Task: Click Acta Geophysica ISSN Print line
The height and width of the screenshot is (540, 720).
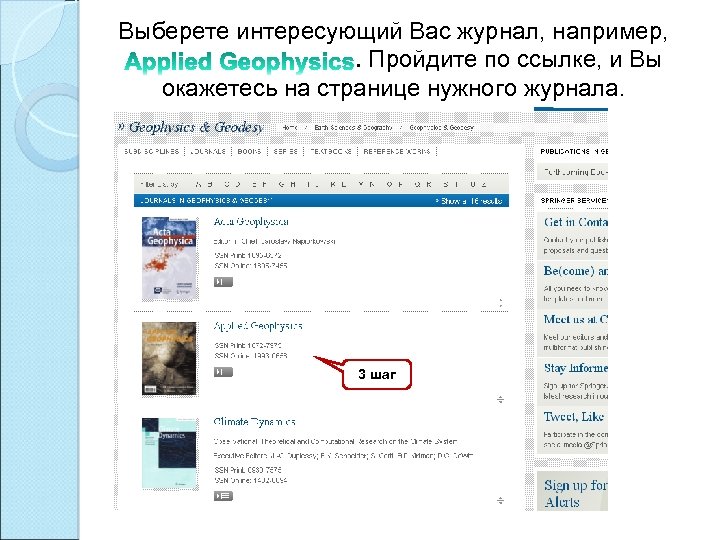Action: pyautogui.click(x=248, y=255)
